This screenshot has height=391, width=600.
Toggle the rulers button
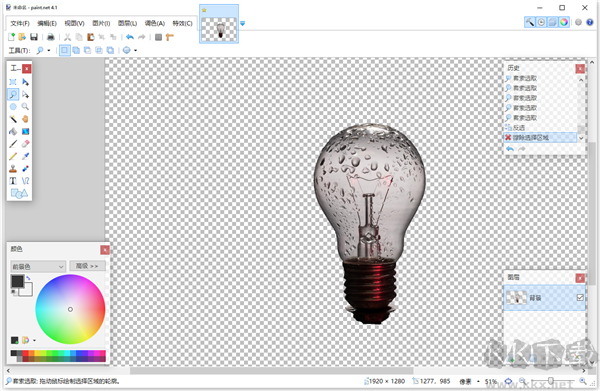170,37
